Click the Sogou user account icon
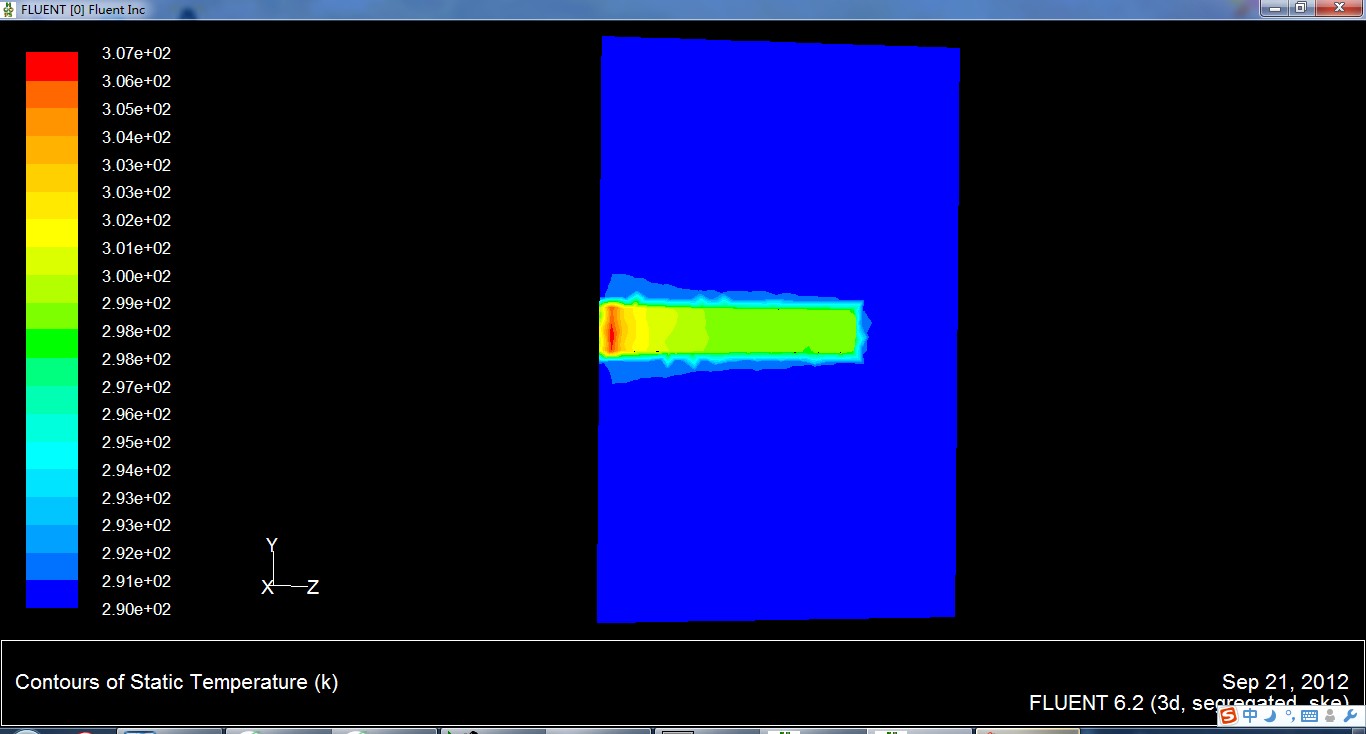The image size is (1366, 734). [x=1330, y=715]
